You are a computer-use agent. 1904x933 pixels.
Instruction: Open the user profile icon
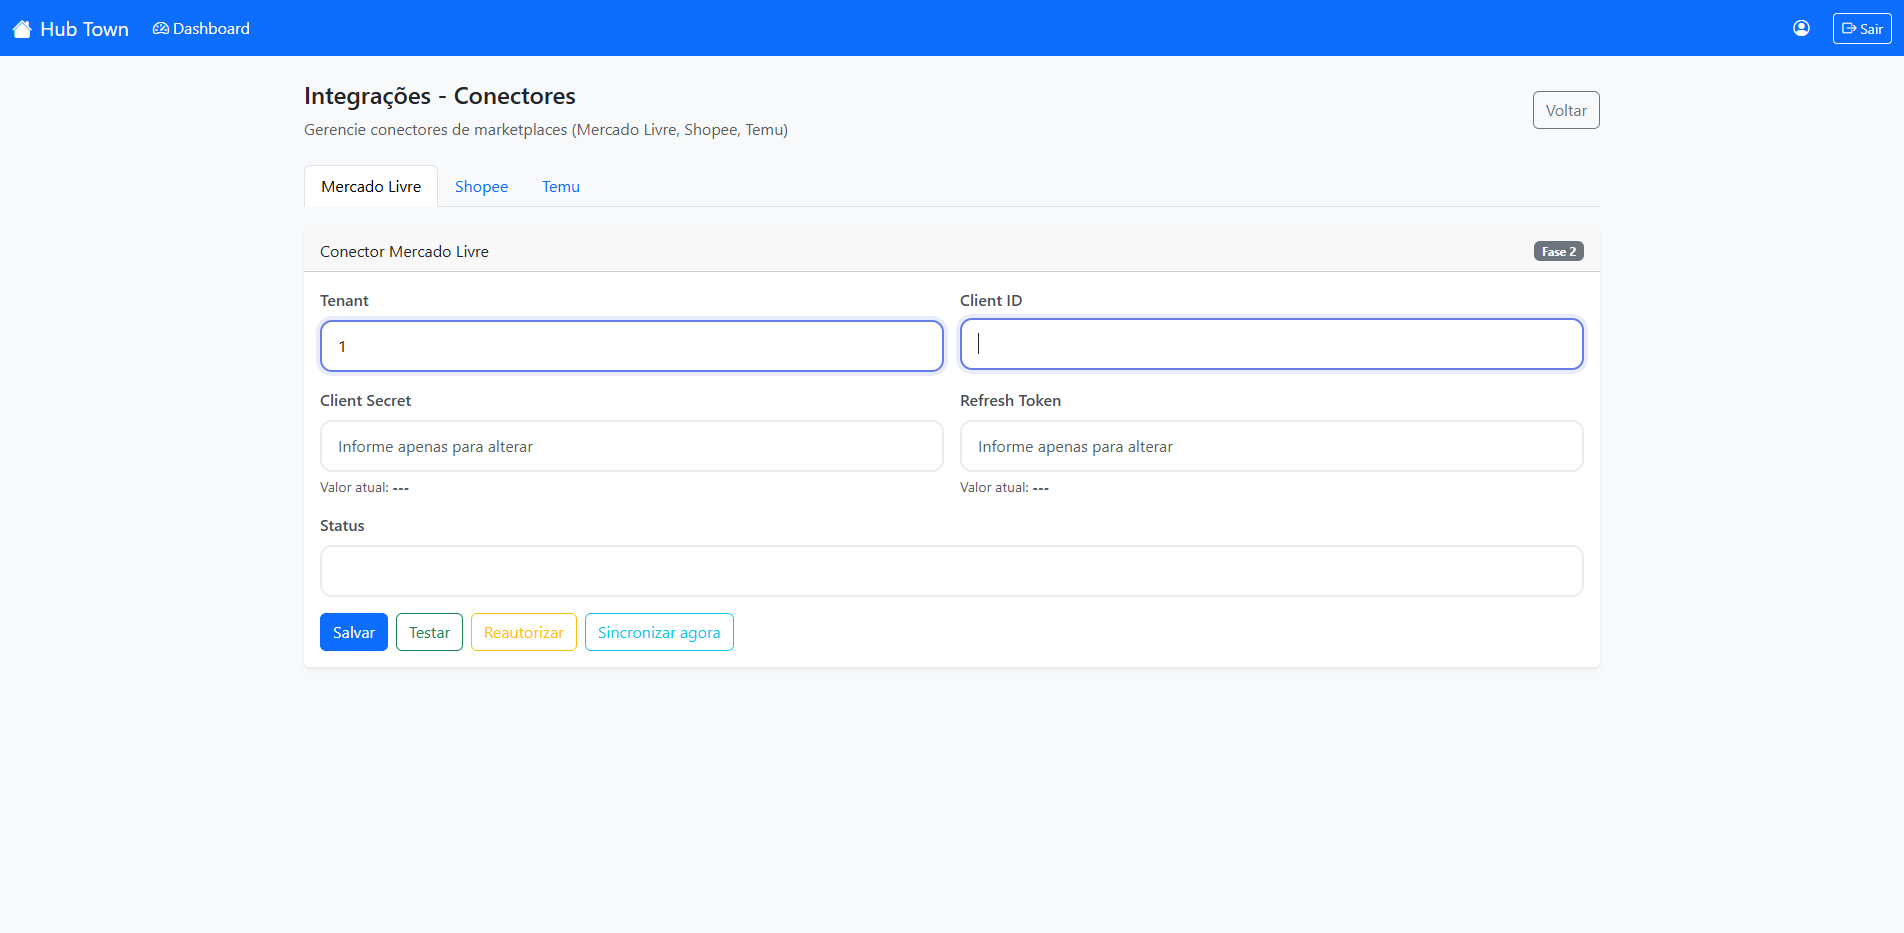pos(1801,28)
